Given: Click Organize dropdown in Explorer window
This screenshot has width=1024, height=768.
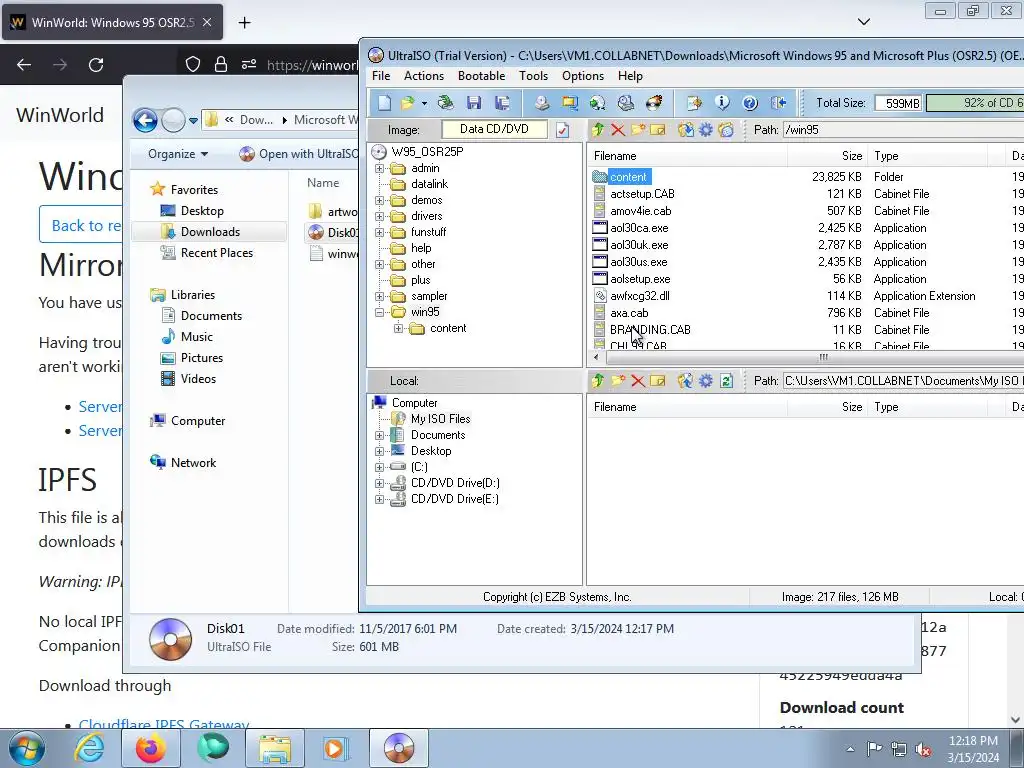Looking at the screenshot, I should (x=178, y=154).
